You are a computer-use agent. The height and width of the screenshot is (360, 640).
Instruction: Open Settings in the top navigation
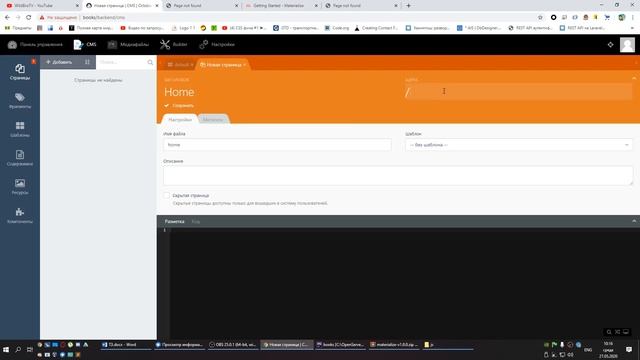click(217, 44)
